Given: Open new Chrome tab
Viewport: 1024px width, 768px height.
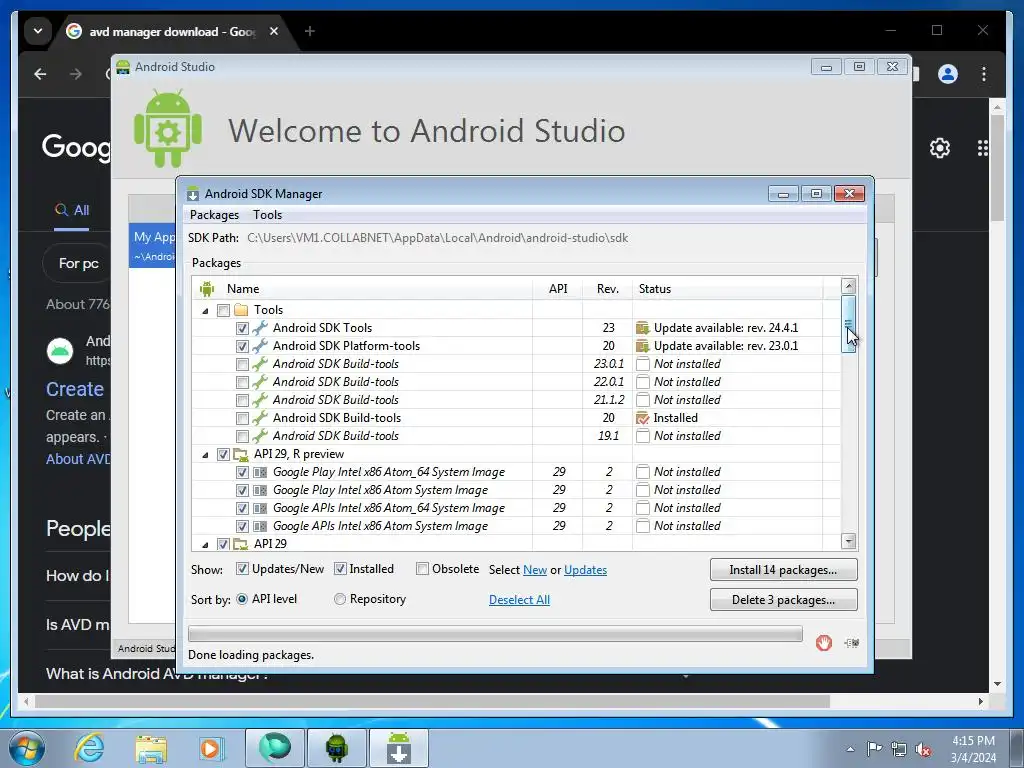Looking at the screenshot, I should 310,31.
